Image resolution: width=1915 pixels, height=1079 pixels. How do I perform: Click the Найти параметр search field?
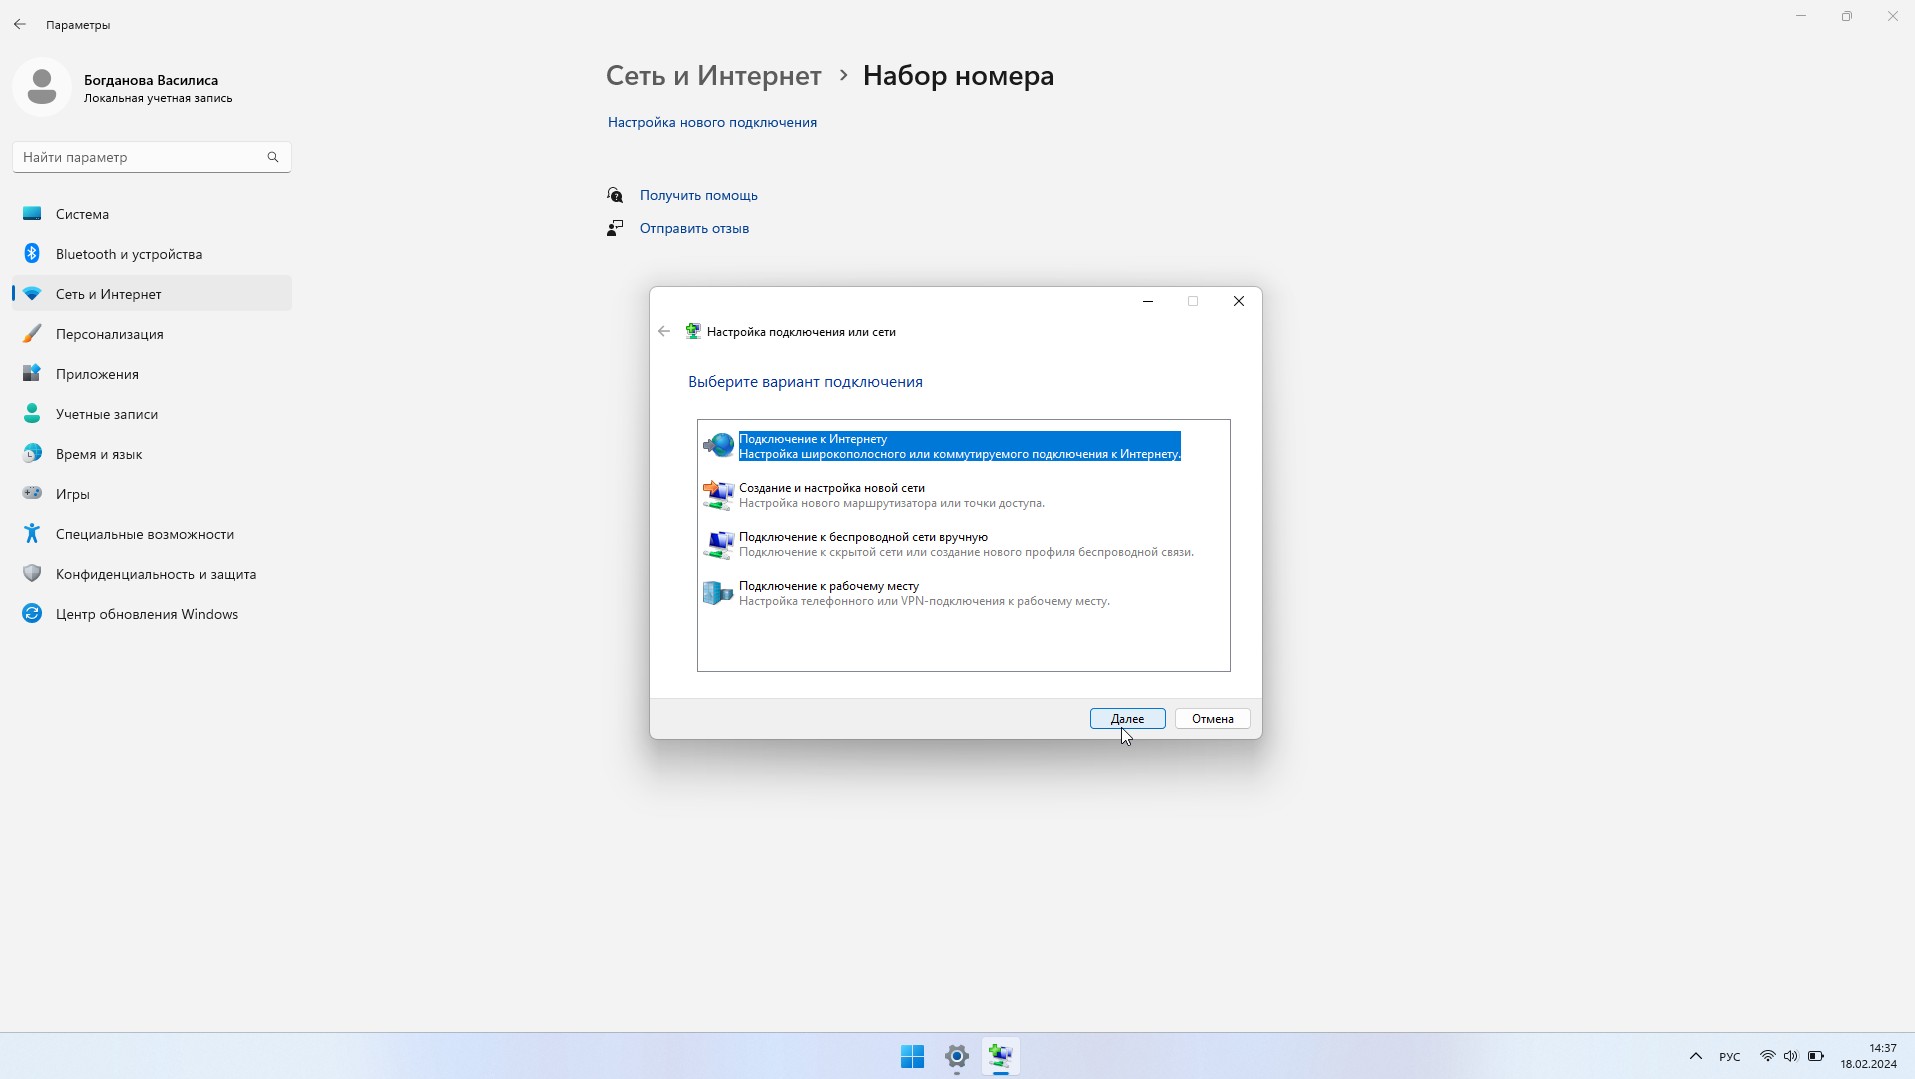click(x=140, y=157)
